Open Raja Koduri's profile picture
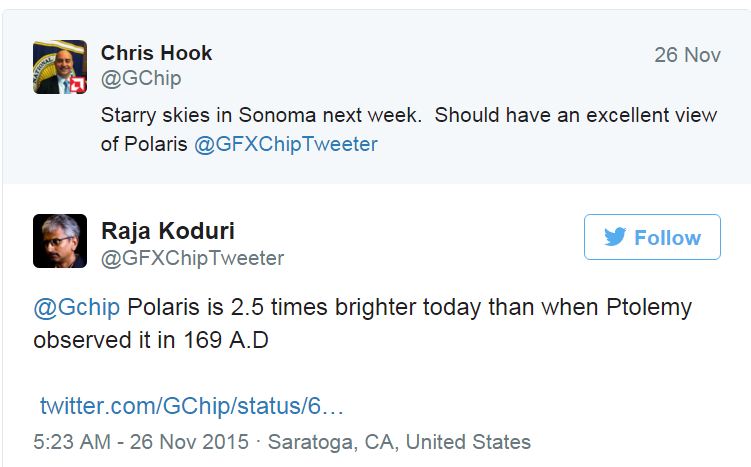The height and width of the screenshot is (467, 751). (60, 241)
